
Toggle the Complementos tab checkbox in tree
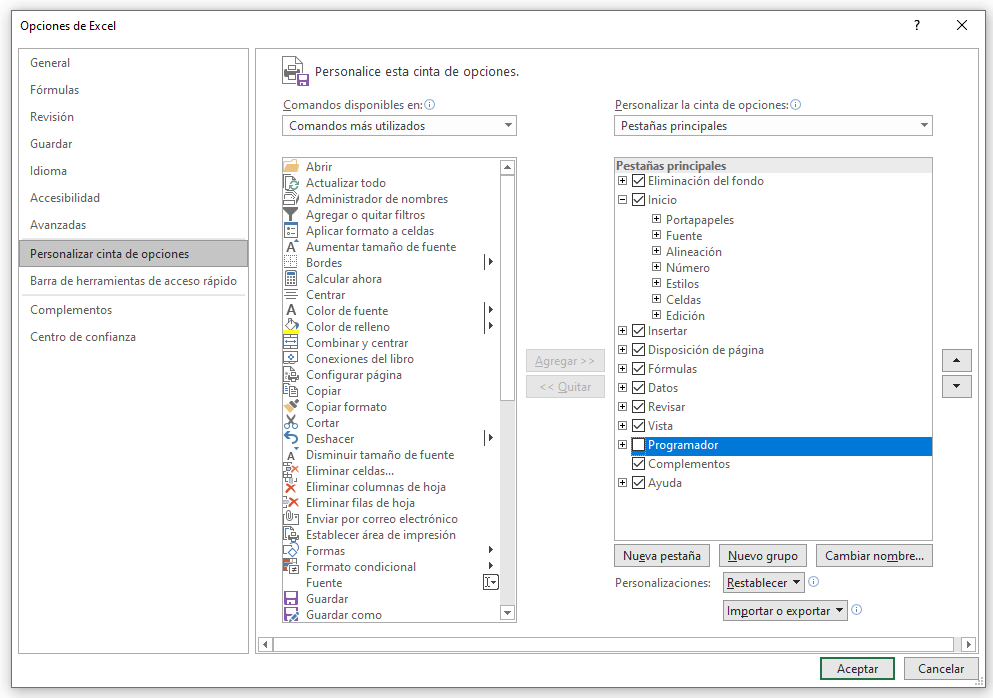click(x=638, y=464)
